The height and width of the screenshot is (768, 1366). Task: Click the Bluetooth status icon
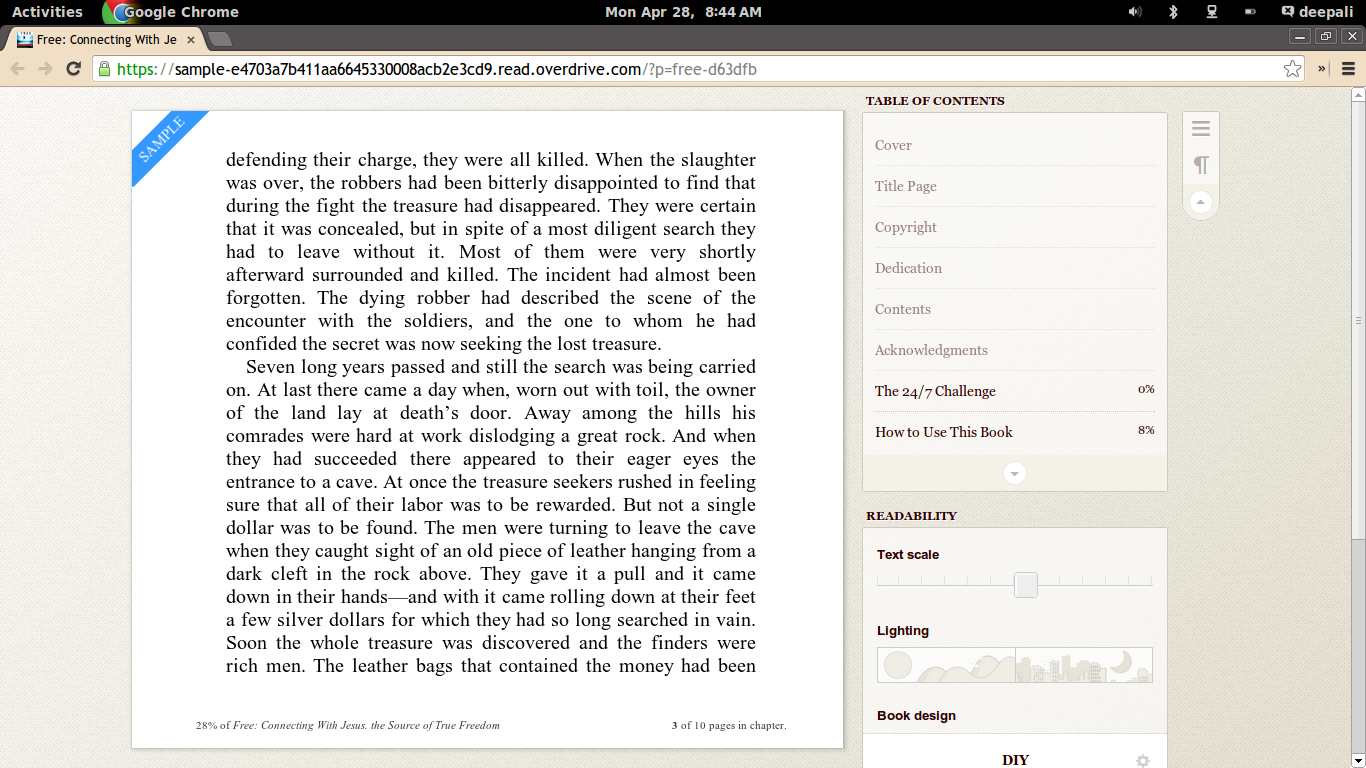point(1174,12)
